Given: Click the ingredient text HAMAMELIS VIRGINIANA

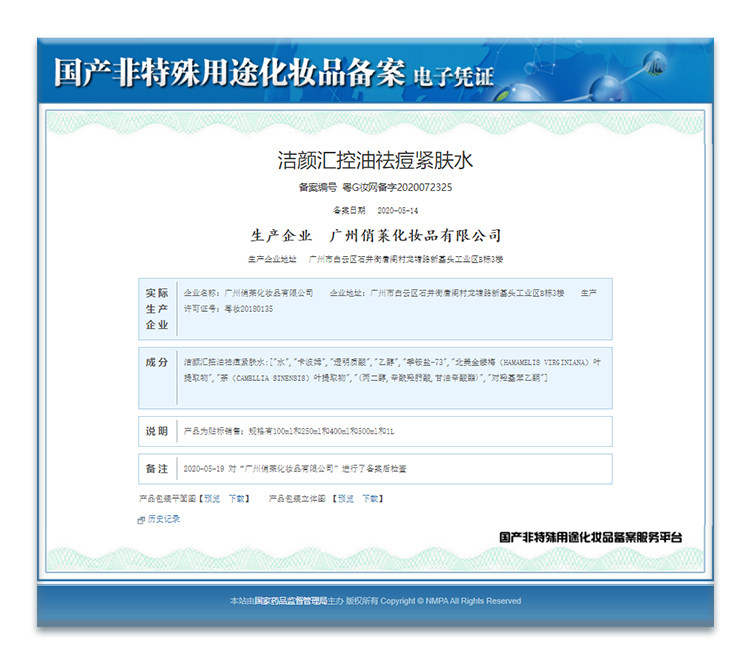Looking at the screenshot, I should [545, 363].
